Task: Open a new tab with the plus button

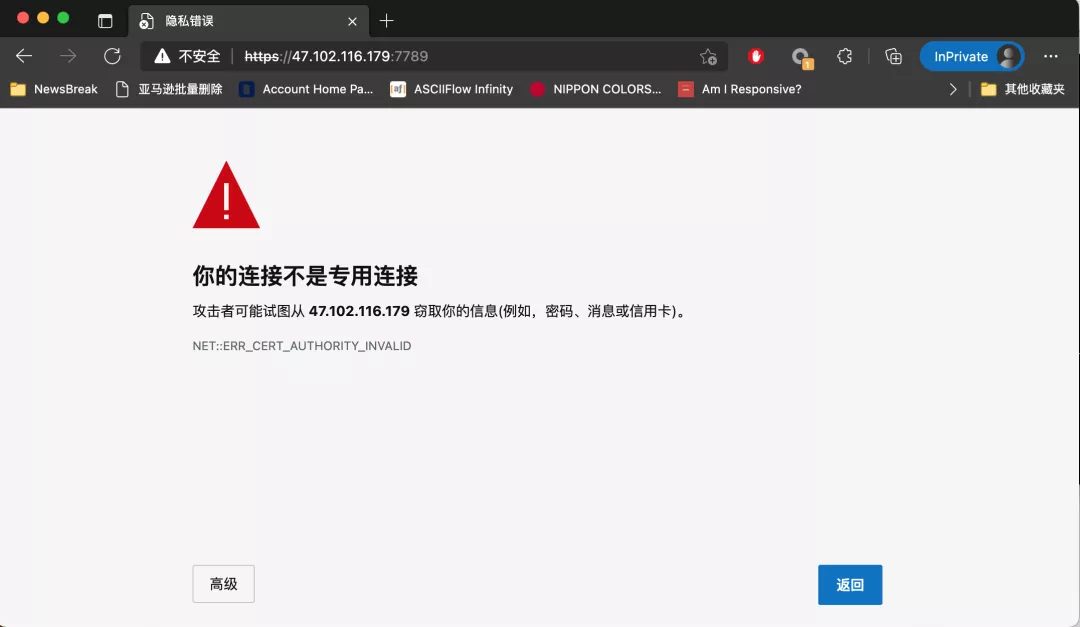Action: pos(386,21)
